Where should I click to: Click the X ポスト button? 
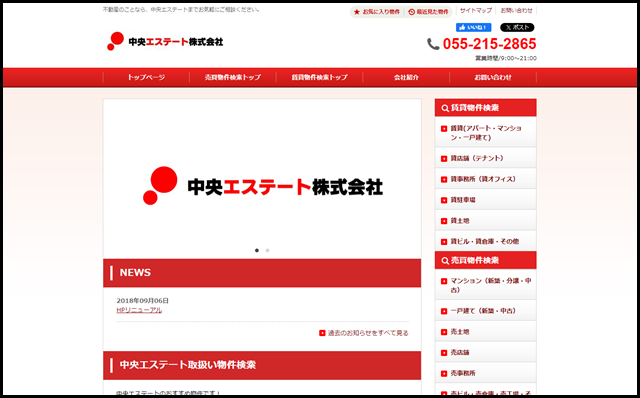pyautogui.click(x=517, y=27)
